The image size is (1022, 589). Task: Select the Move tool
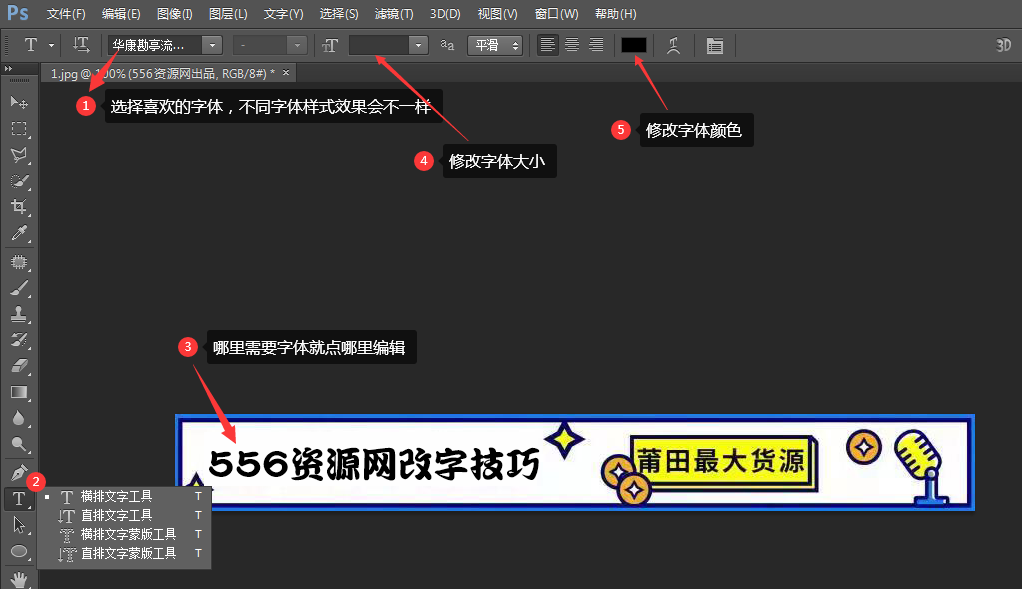(x=18, y=103)
